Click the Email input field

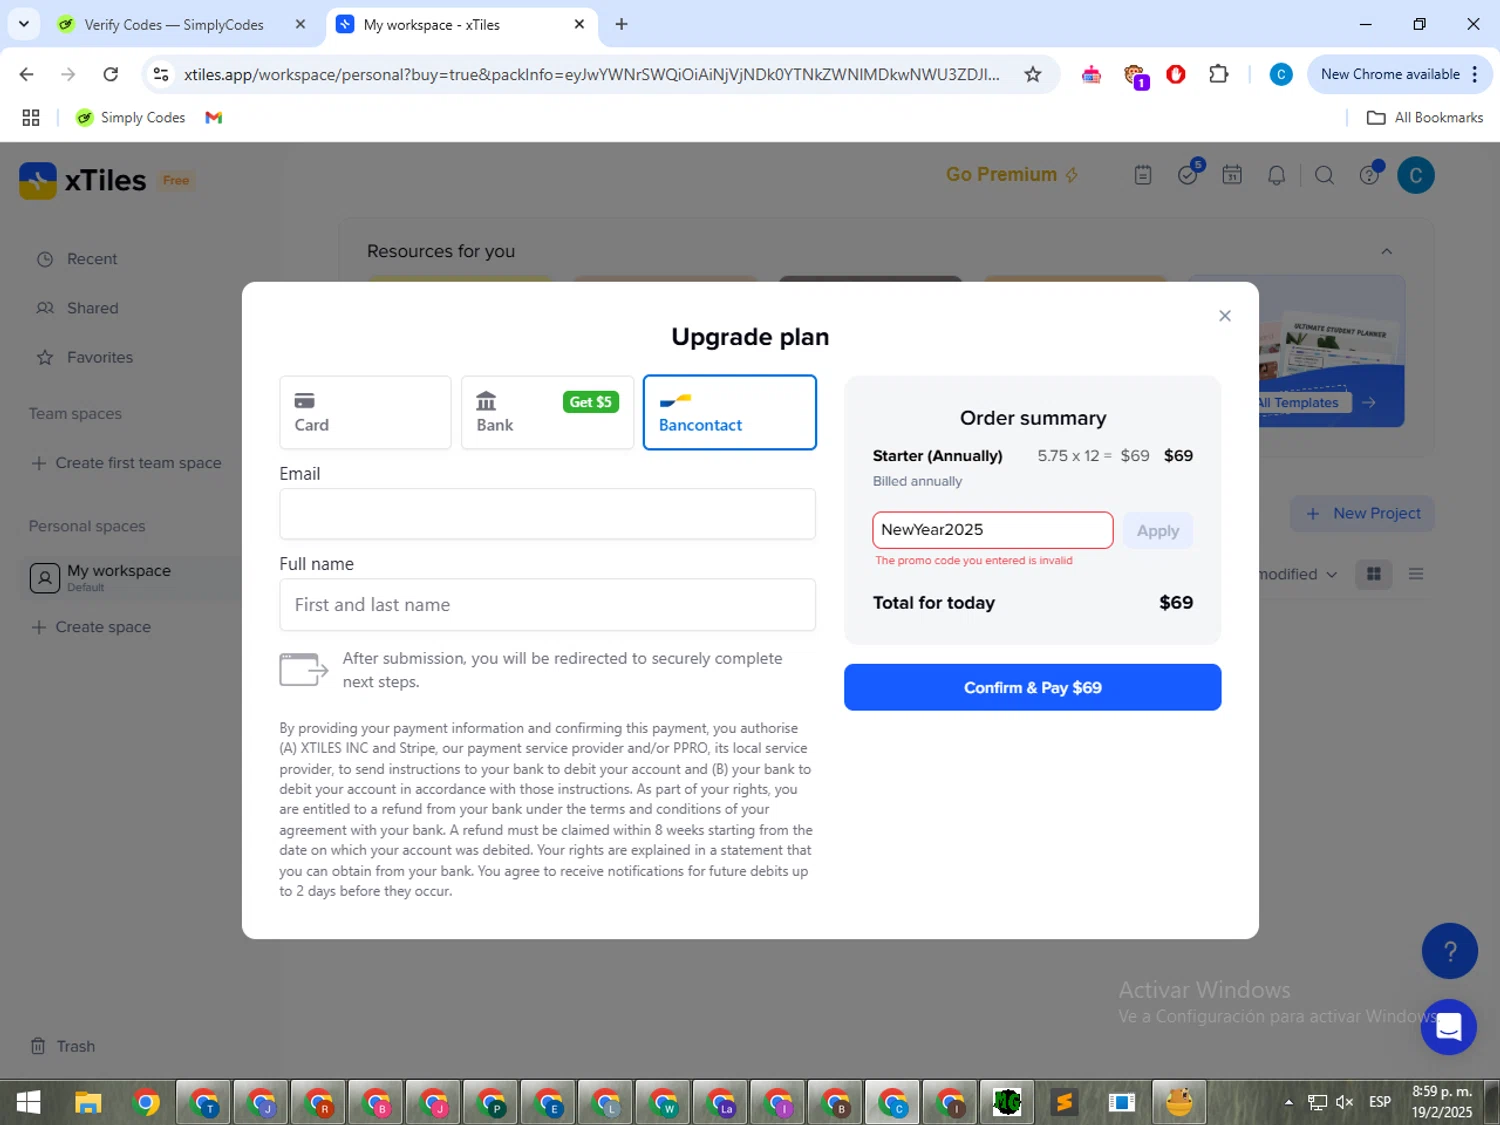pos(547,514)
